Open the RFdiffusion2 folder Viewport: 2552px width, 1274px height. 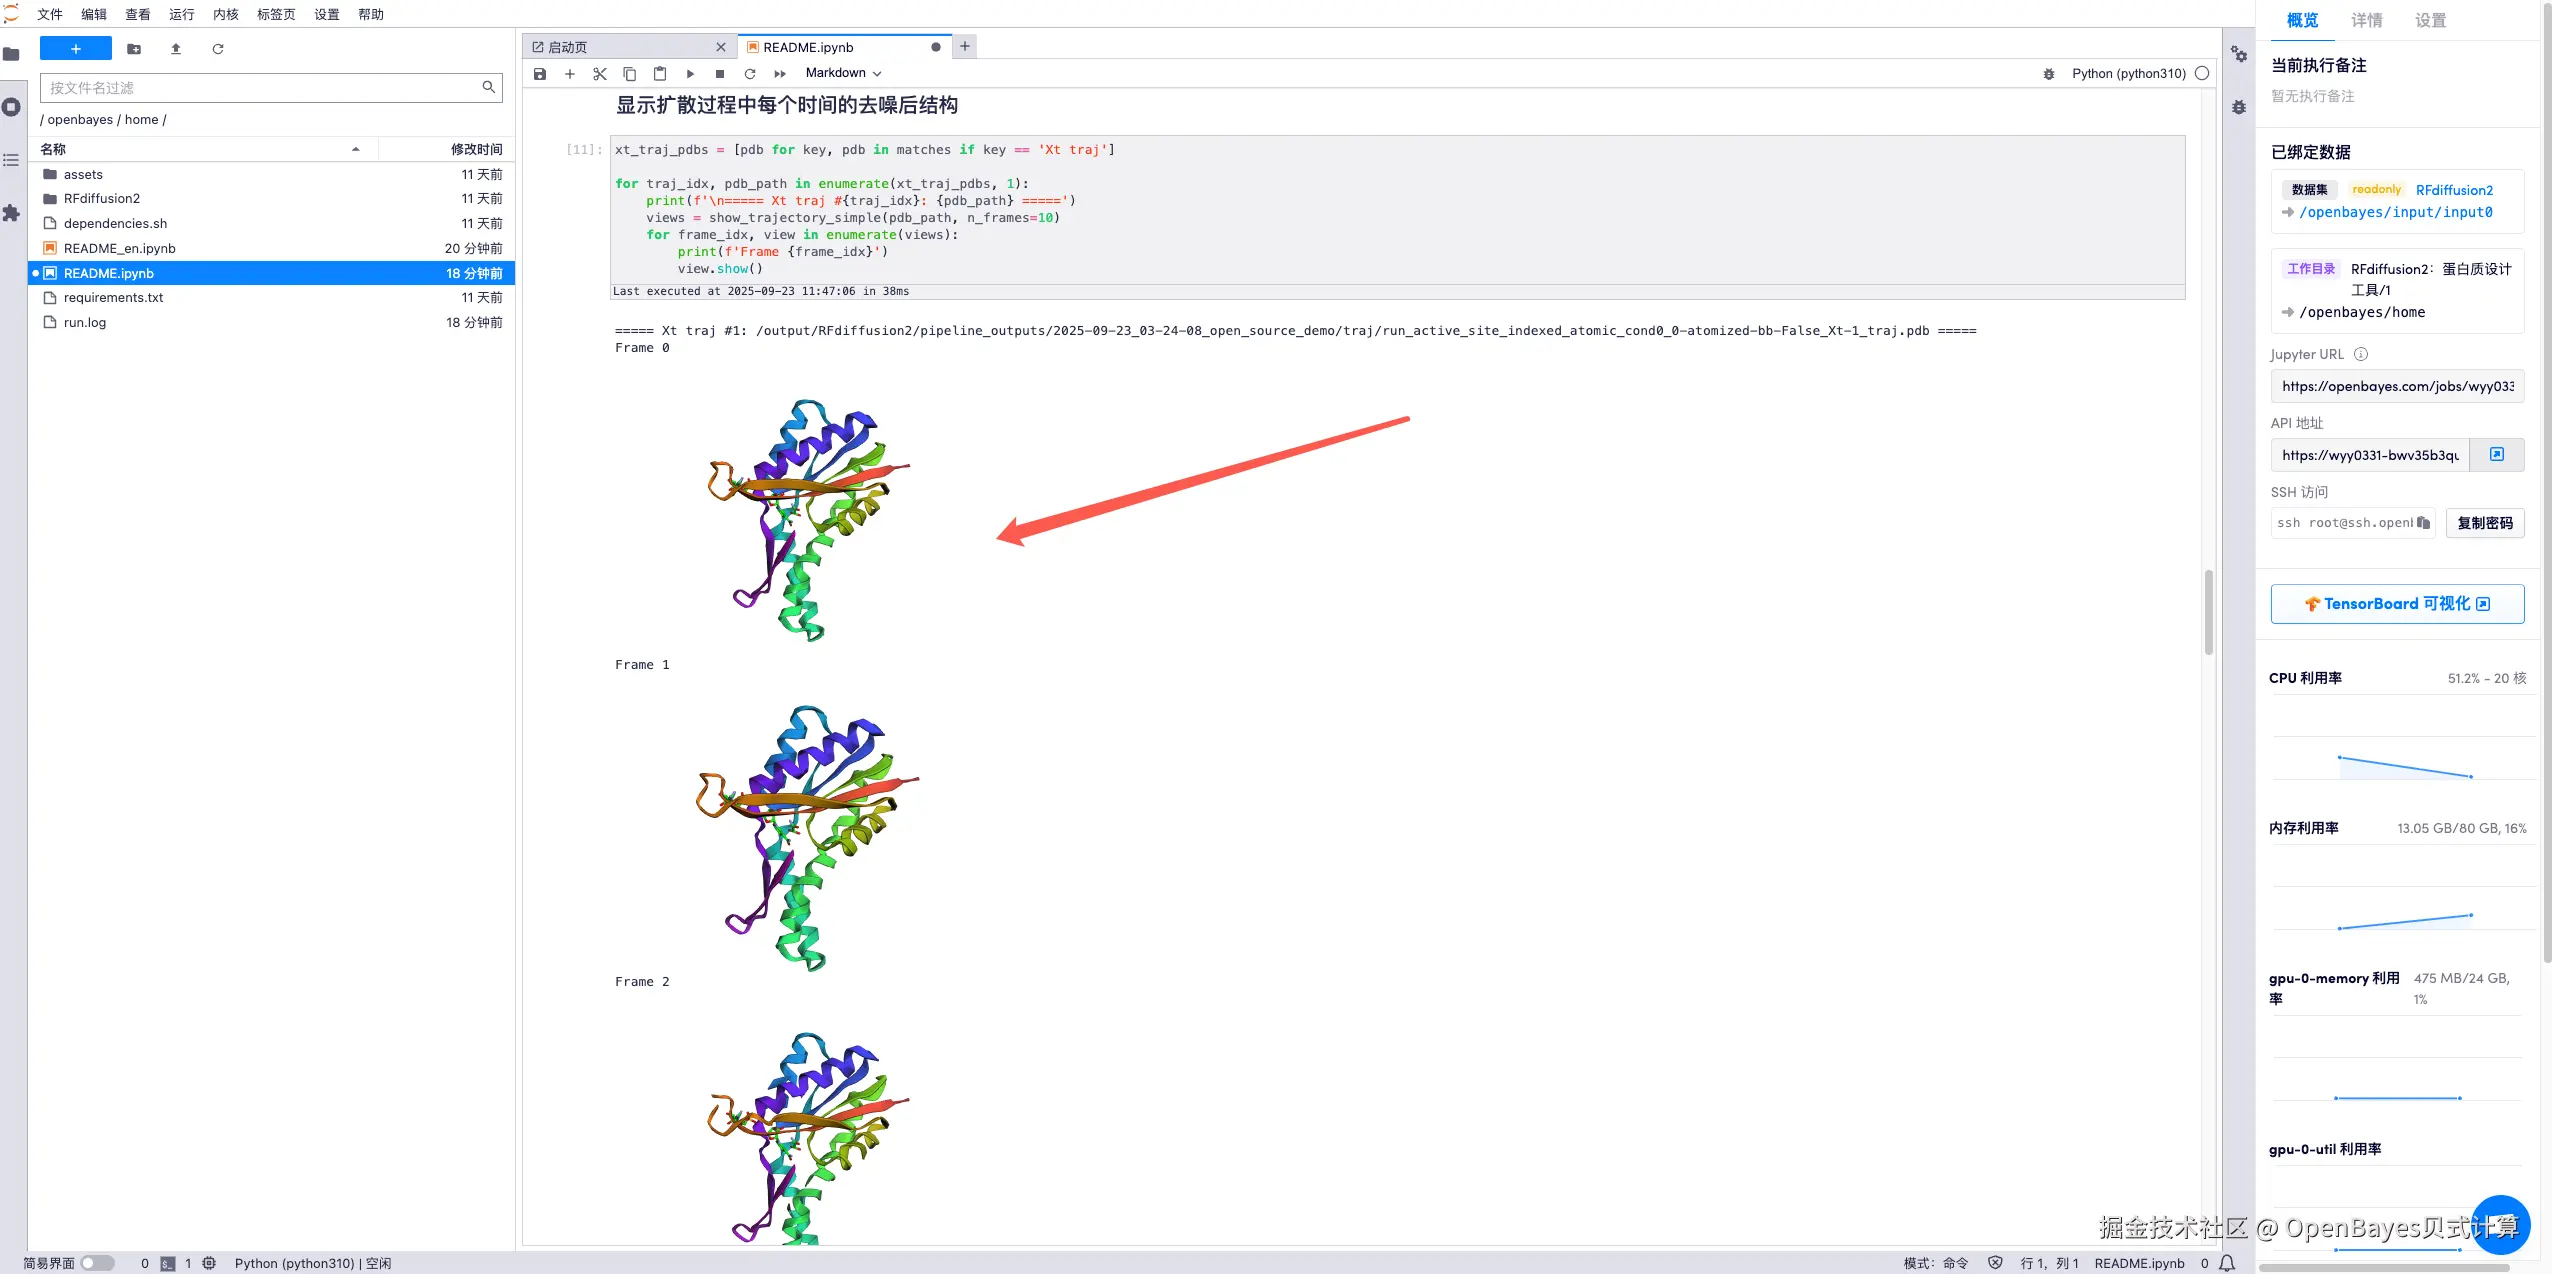point(102,198)
